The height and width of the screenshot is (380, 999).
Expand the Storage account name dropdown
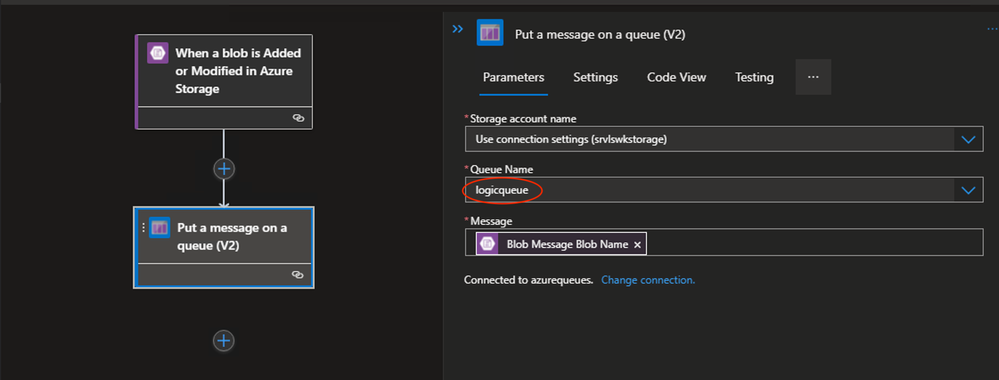[968, 139]
